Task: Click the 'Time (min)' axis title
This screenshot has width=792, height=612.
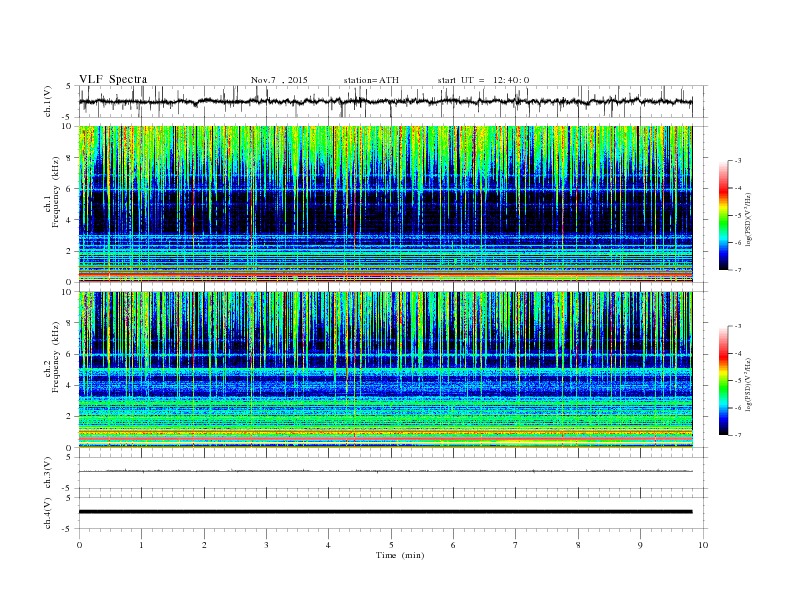Action: pos(400,555)
